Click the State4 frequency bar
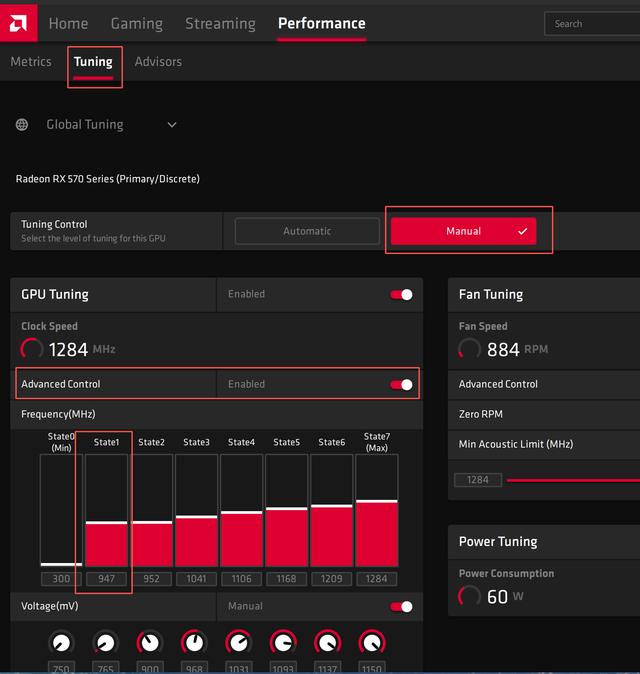The height and width of the screenshot is (674, 640). pos(242,510)
